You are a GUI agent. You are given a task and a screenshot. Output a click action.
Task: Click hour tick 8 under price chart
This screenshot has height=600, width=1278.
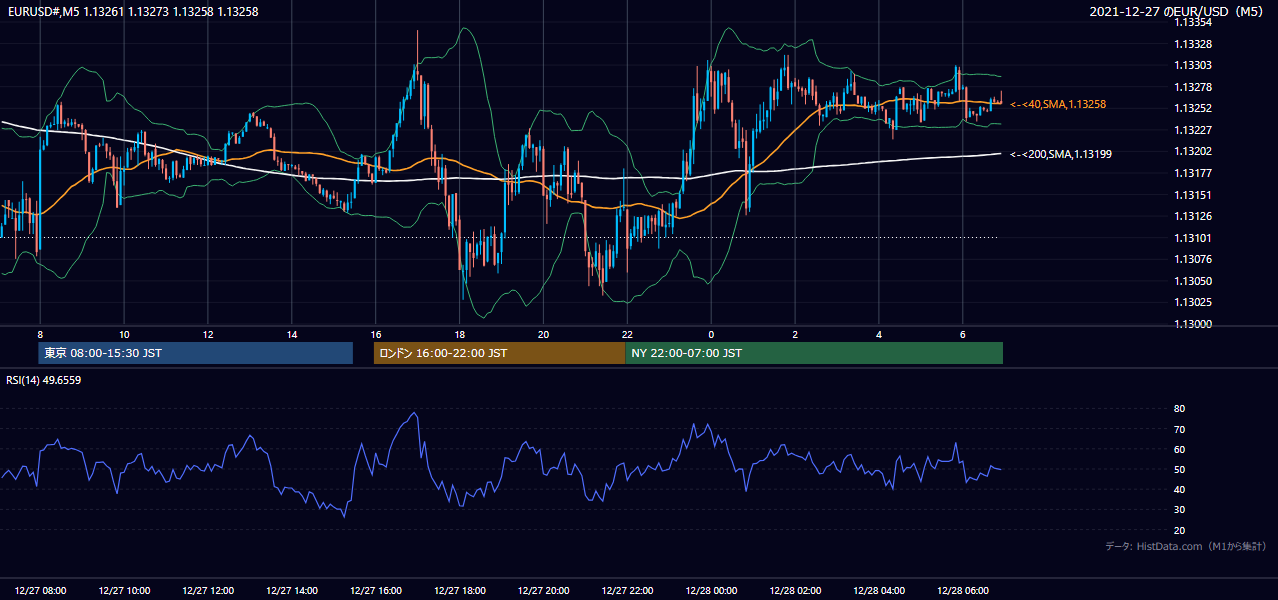pyautogui.click(x=40, y=334)
